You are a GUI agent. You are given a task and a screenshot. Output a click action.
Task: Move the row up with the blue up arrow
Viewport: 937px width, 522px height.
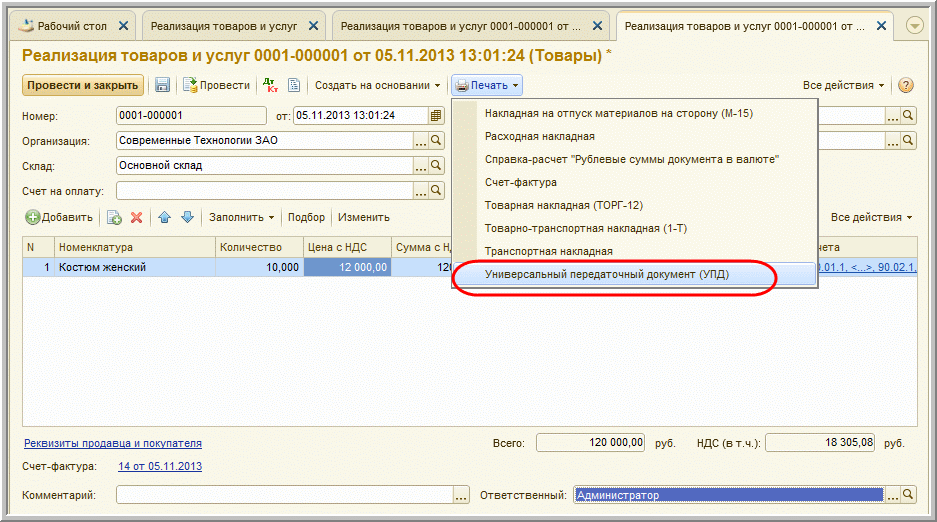coord(165,217)
